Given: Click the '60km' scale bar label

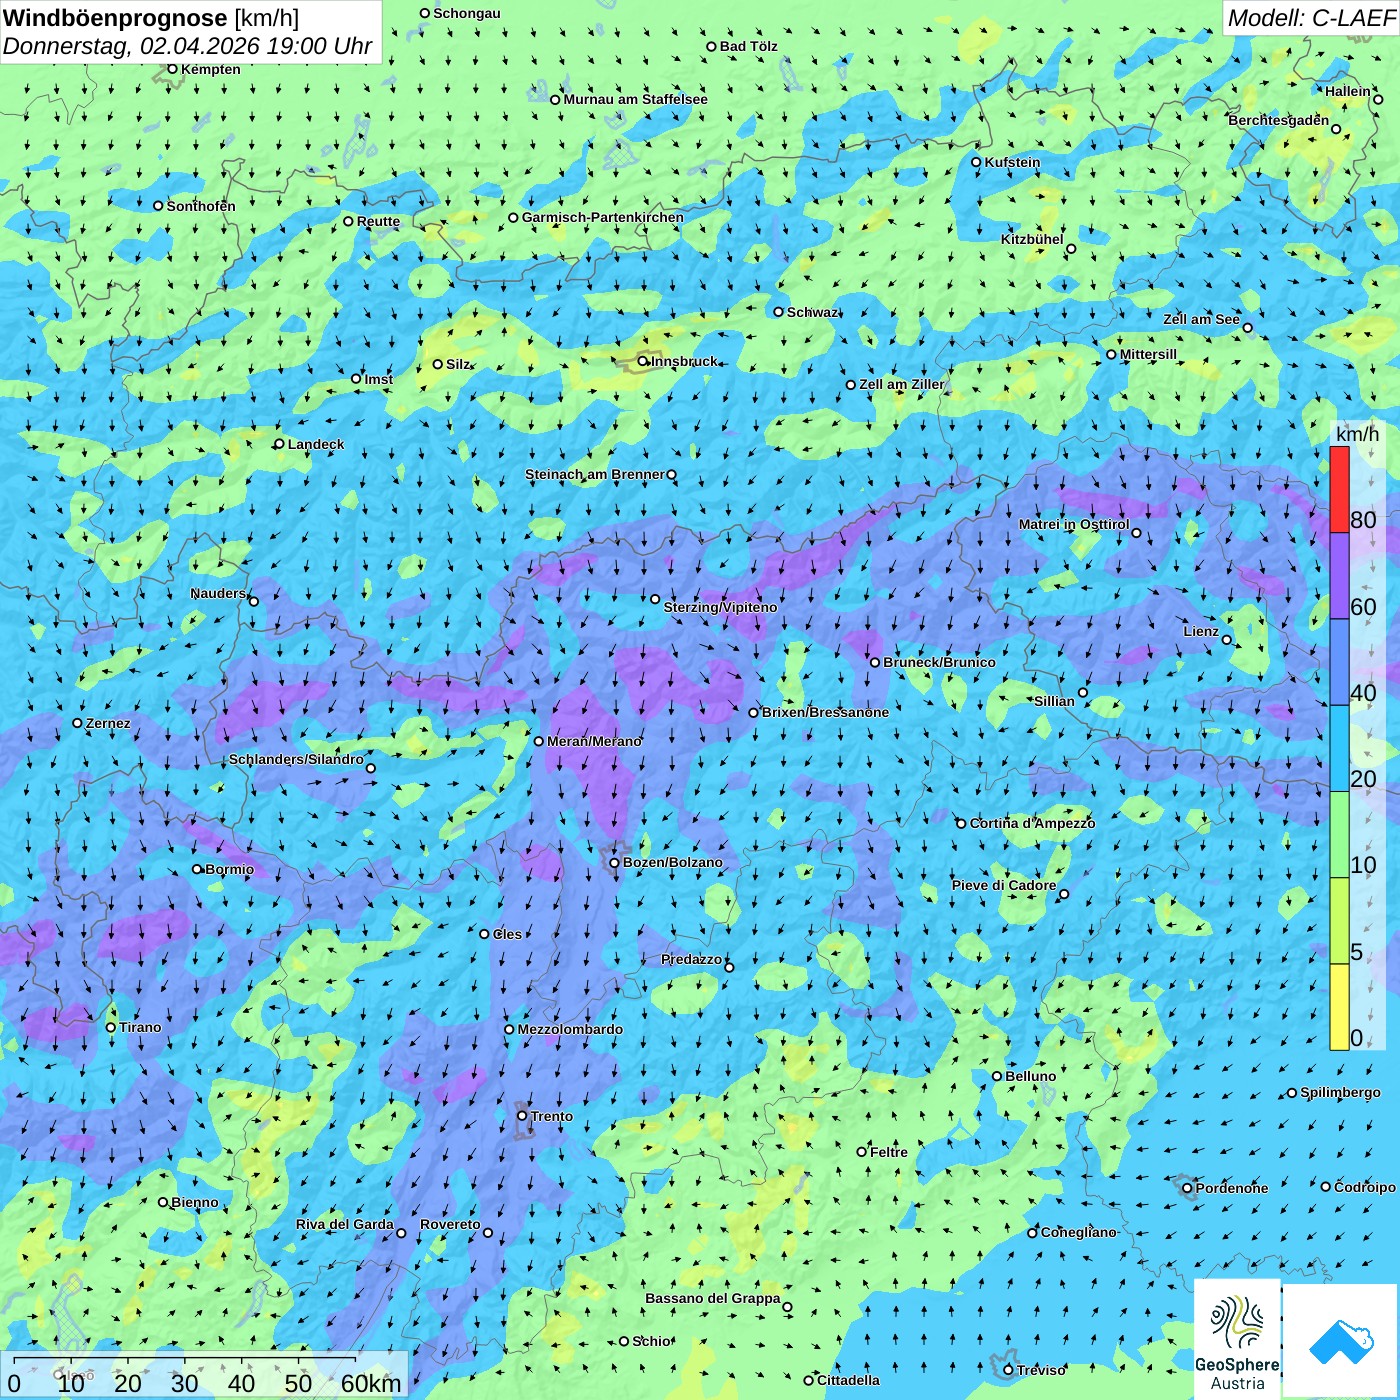Looking at the screenshot, I should pos(371,1383).
